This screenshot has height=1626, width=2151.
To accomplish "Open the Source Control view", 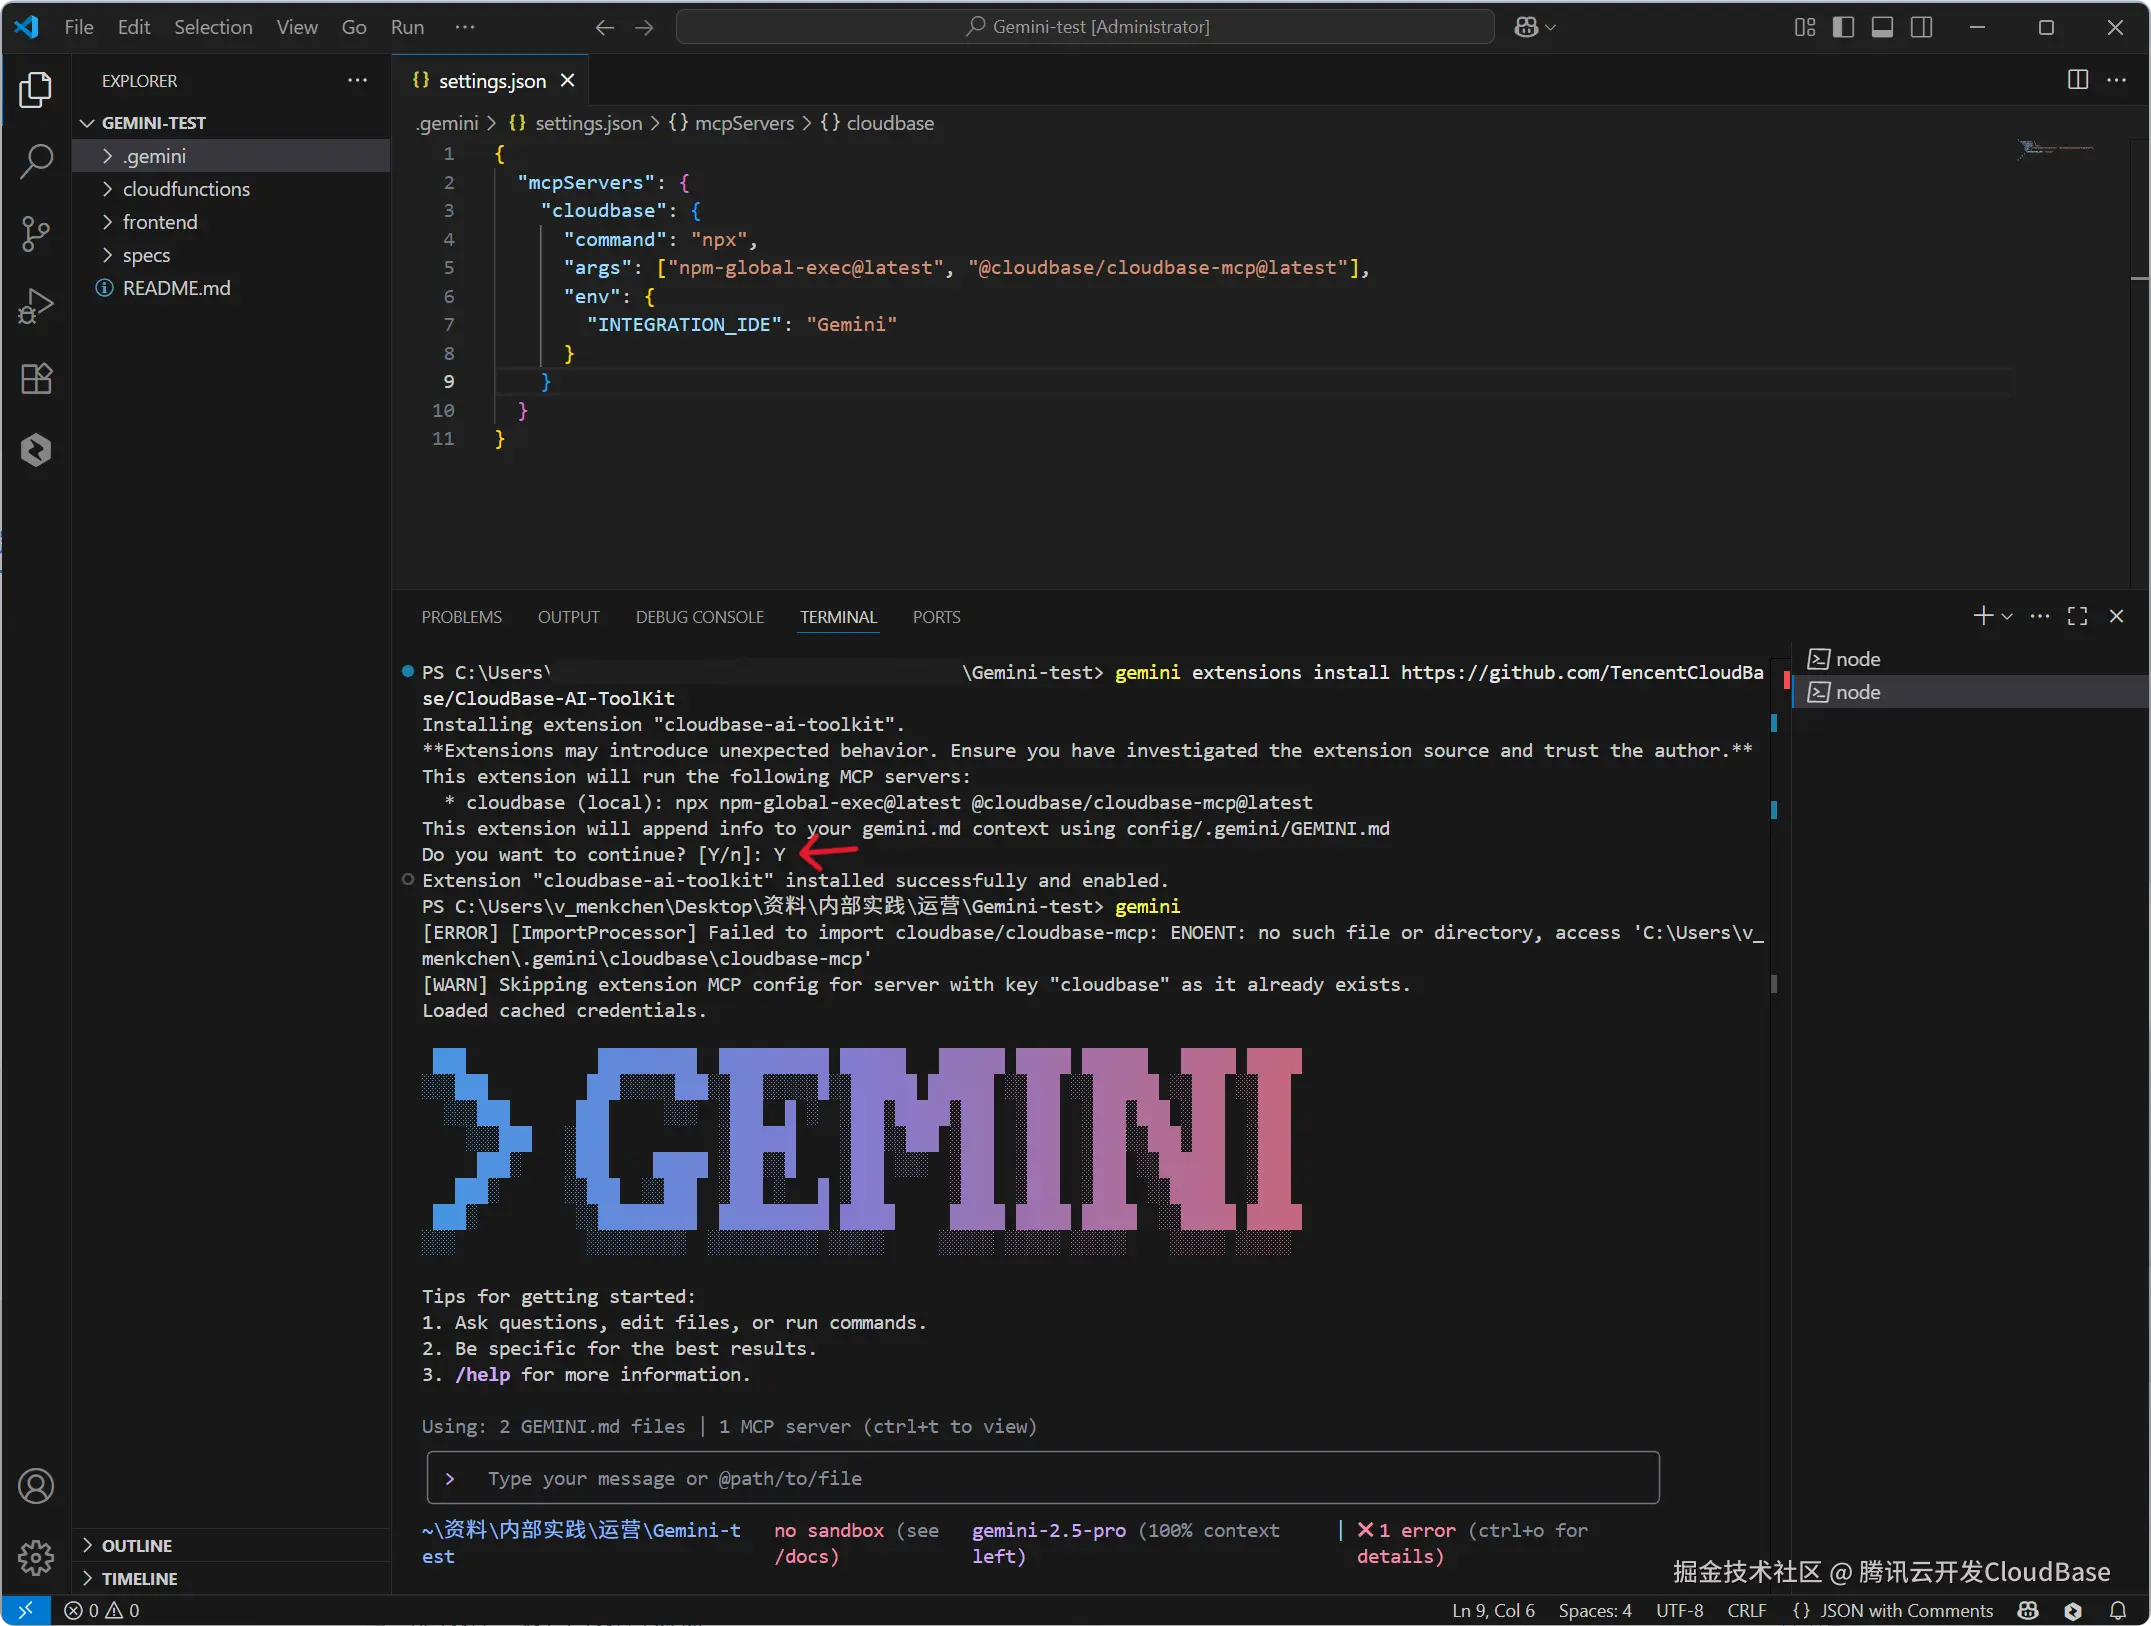I will click(36, 233).
